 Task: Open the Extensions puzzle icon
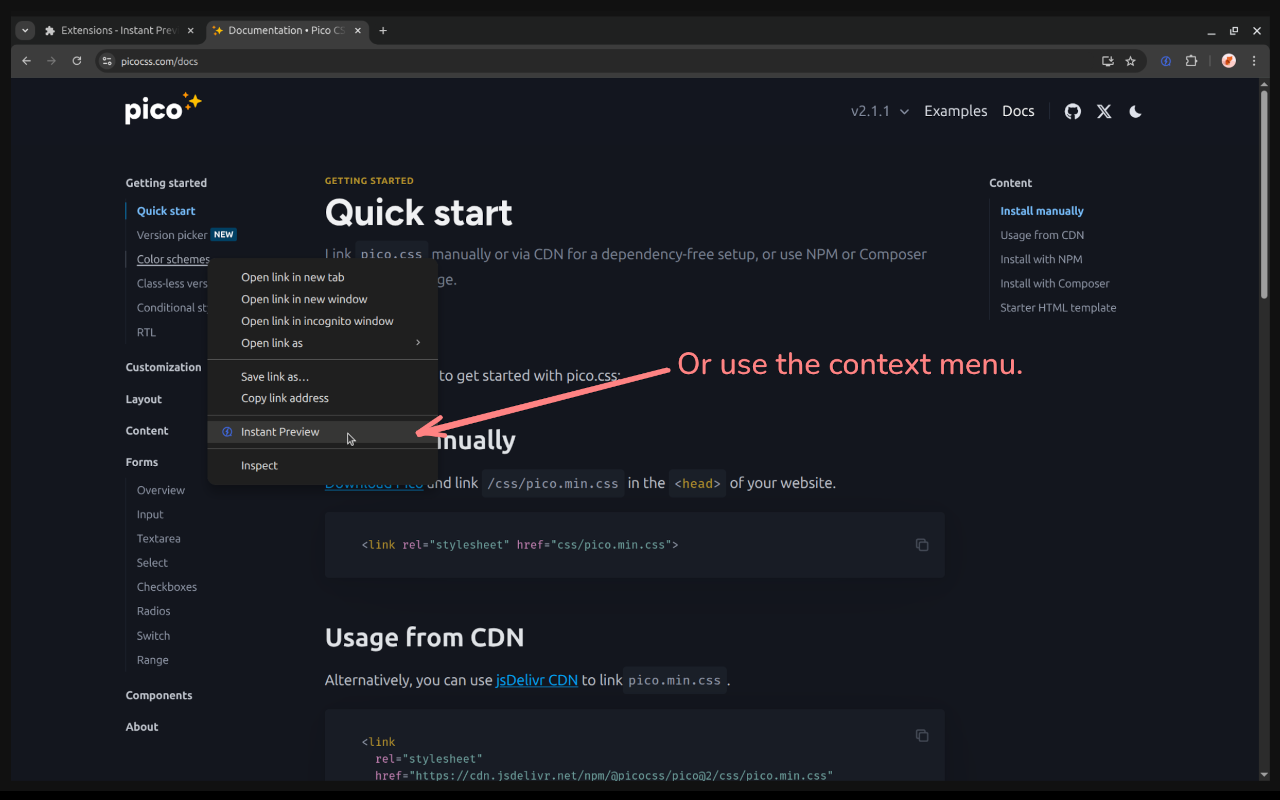coord(1191,61)
